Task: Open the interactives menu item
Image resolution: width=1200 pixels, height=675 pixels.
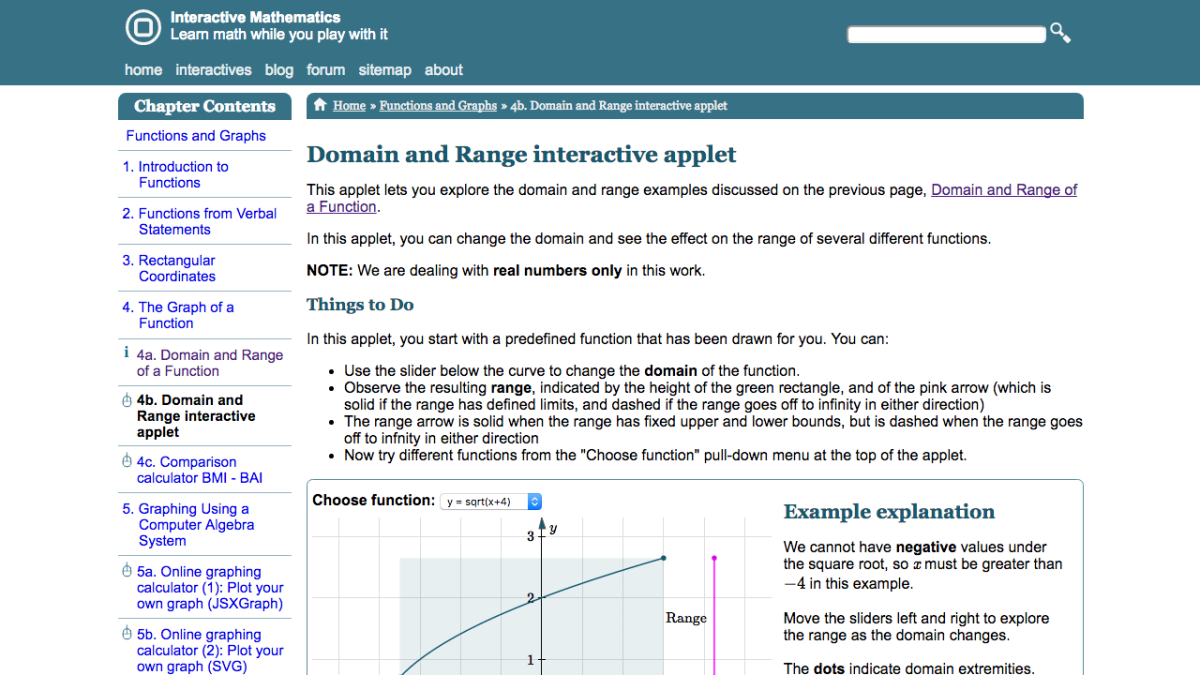Action: [x=213, y=69]
